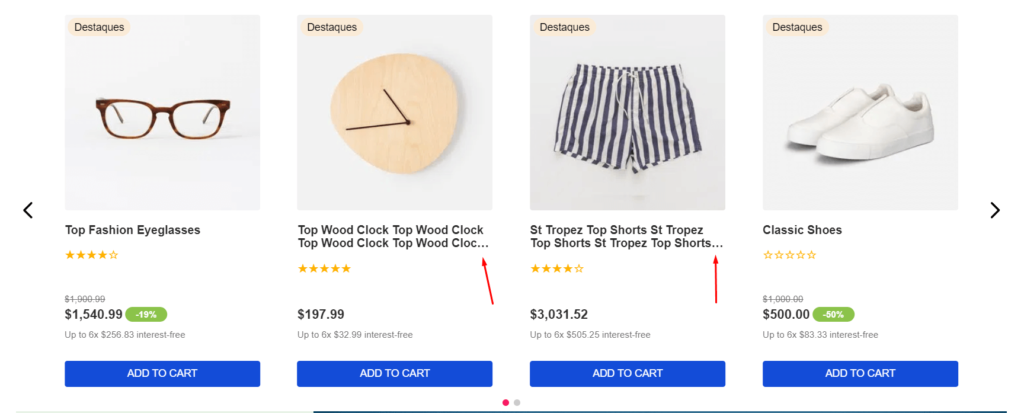This screenshot has height=413, width=1024.
Task: Open the Classic Shoes product title link
Action: (802, 230)
